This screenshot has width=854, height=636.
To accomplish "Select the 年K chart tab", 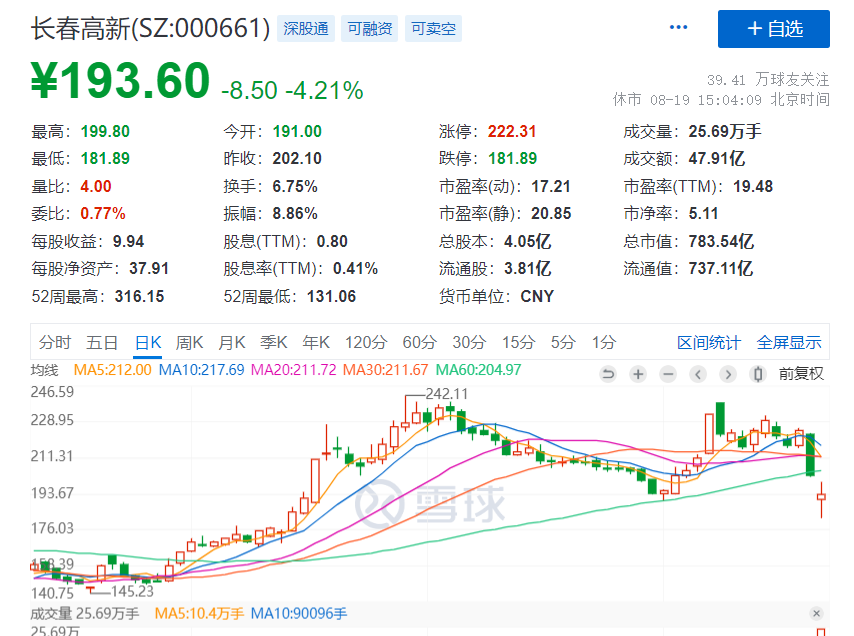I will 316,343.
